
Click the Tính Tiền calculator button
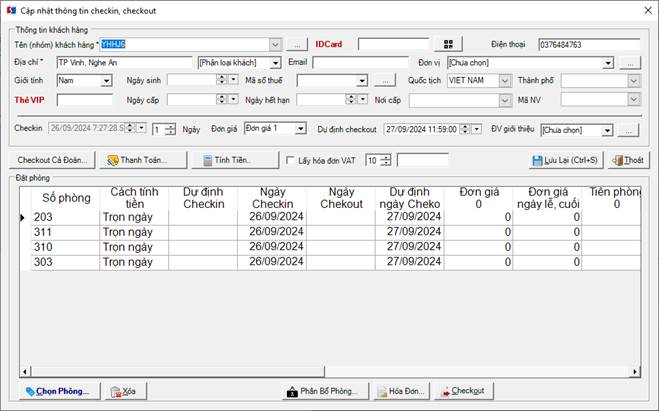point(235,160)
